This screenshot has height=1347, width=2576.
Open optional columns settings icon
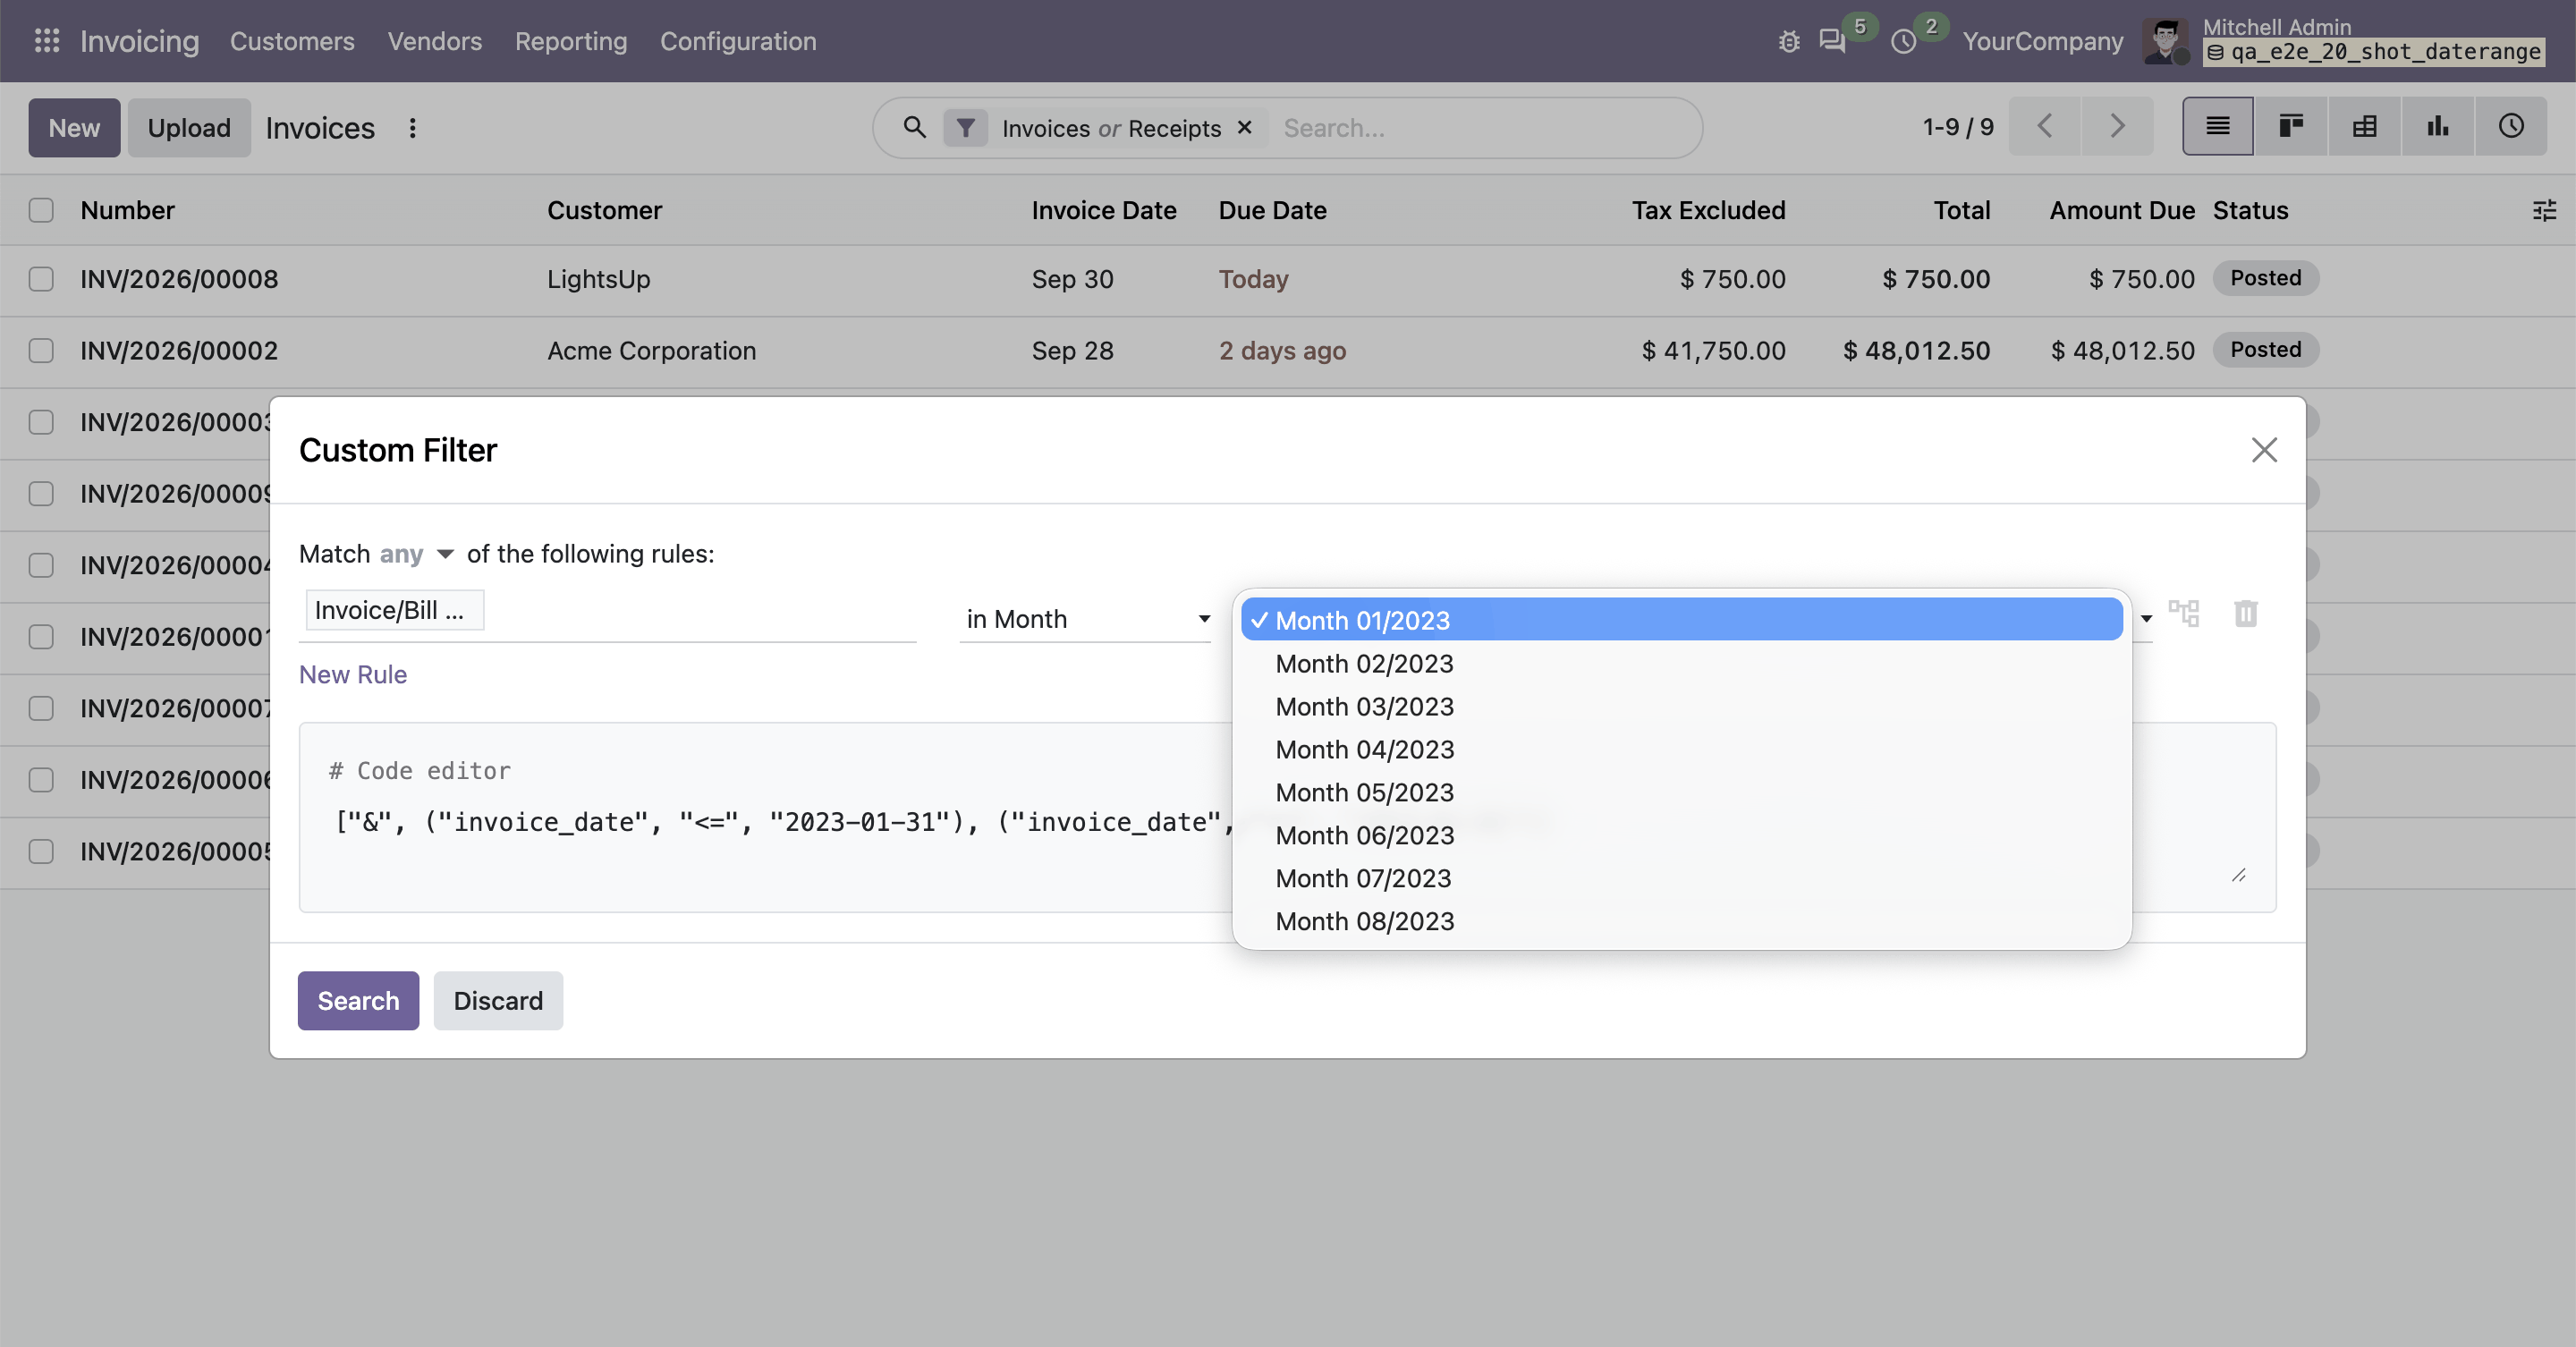pos(2544,210)
